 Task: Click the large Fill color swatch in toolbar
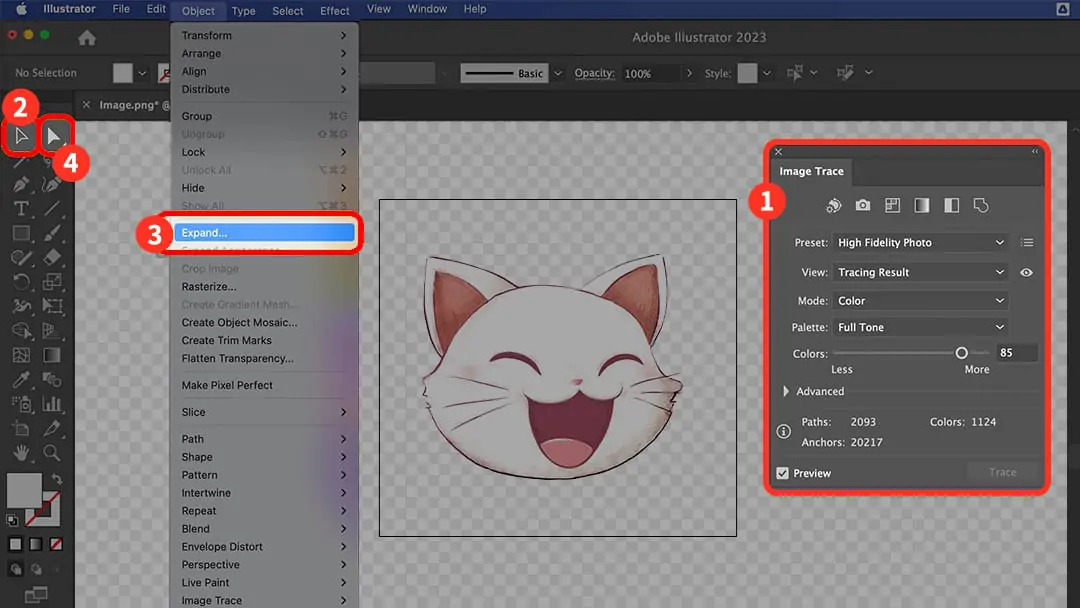click(x=24, y=490)
